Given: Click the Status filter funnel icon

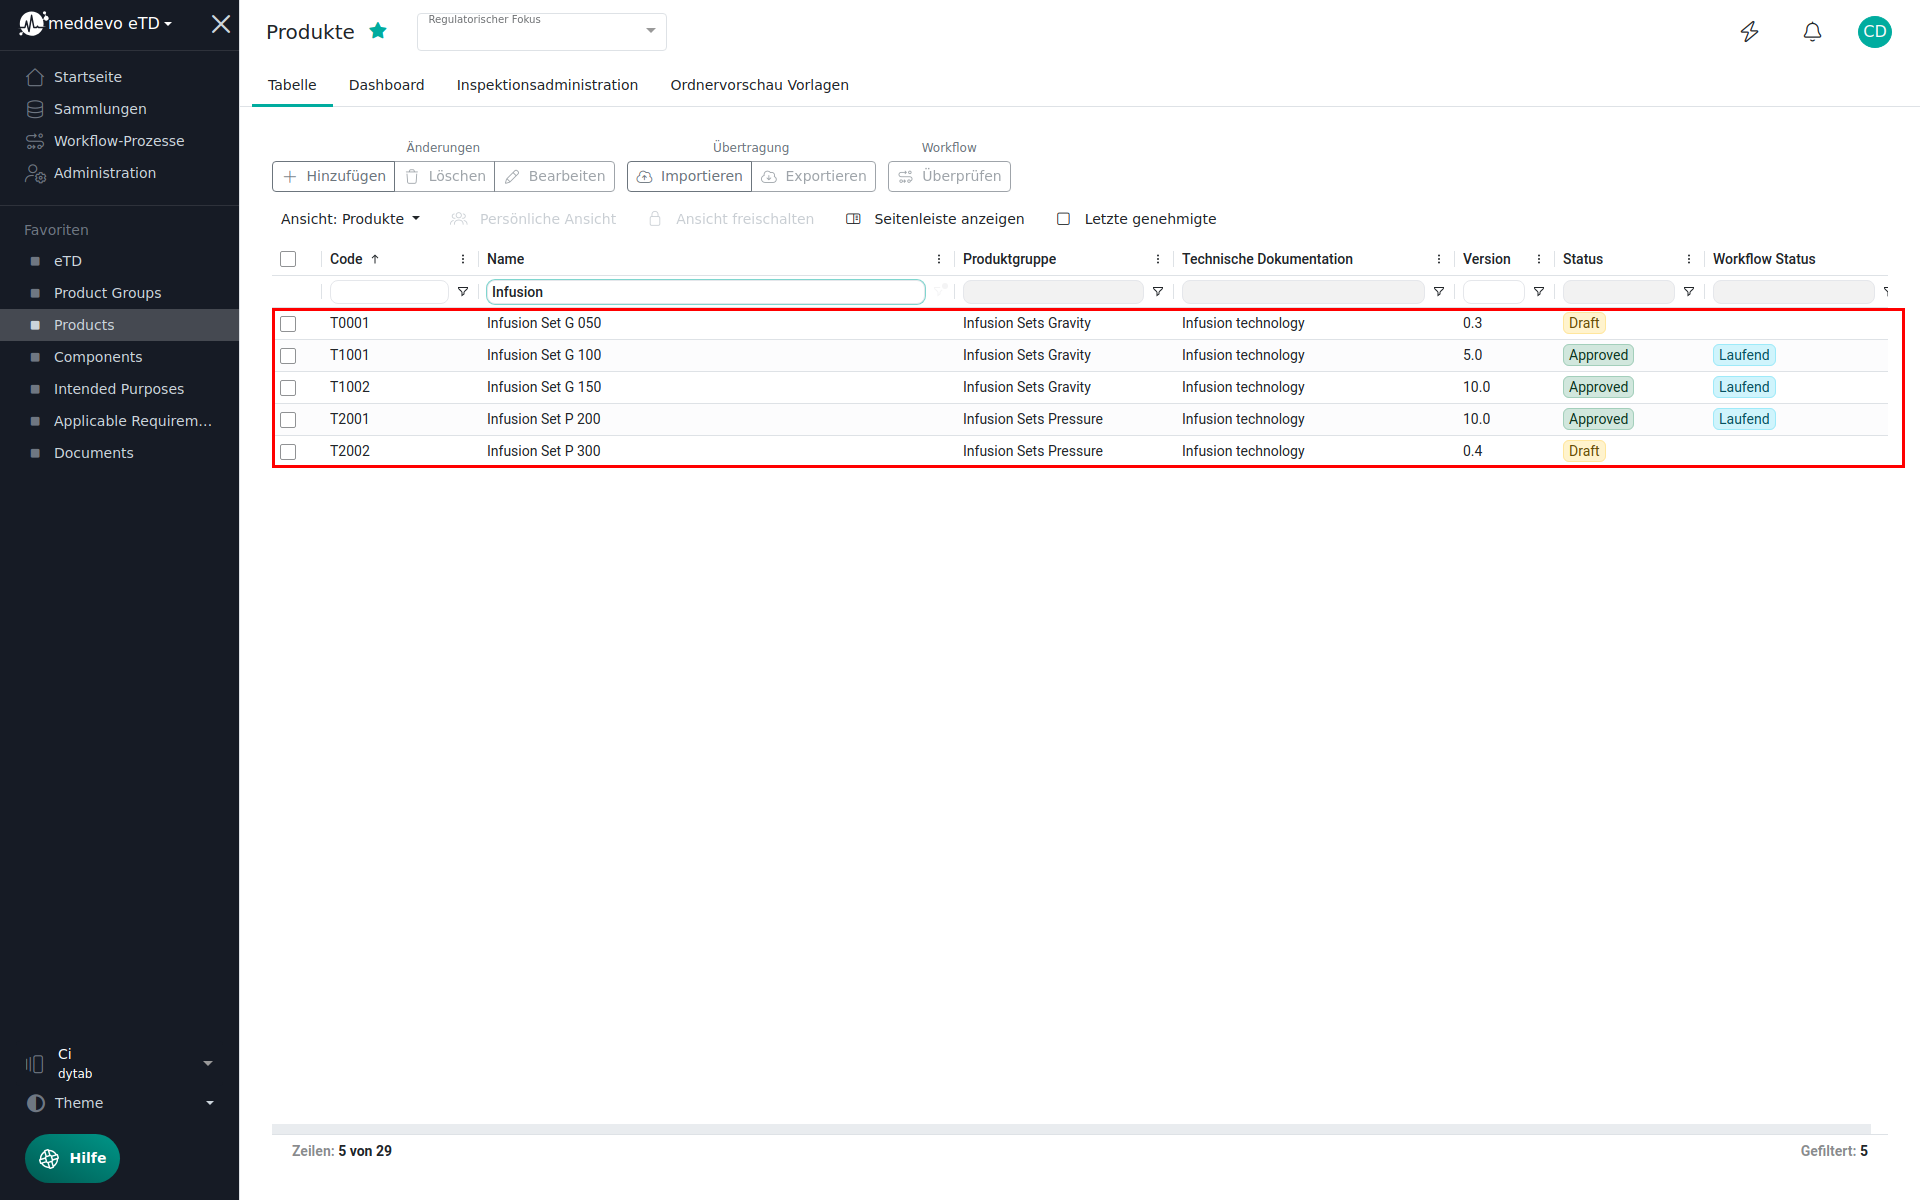Looking at the screenshot, I should 1689,292.
